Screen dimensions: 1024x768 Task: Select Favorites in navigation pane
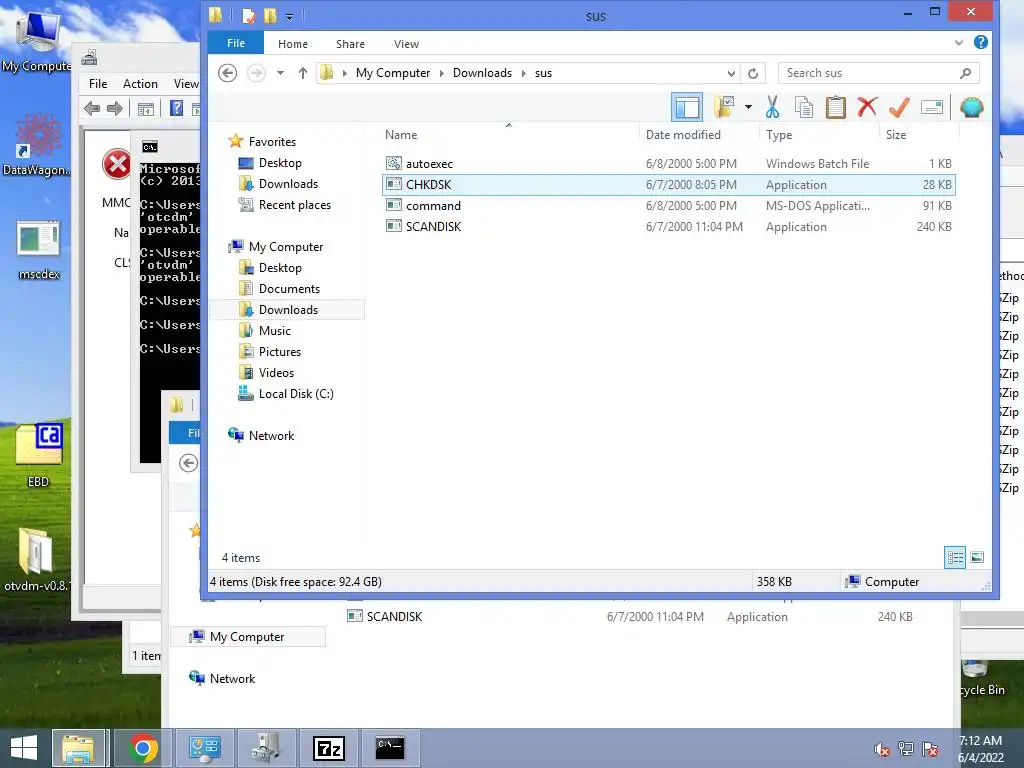[x=262, y=141]
